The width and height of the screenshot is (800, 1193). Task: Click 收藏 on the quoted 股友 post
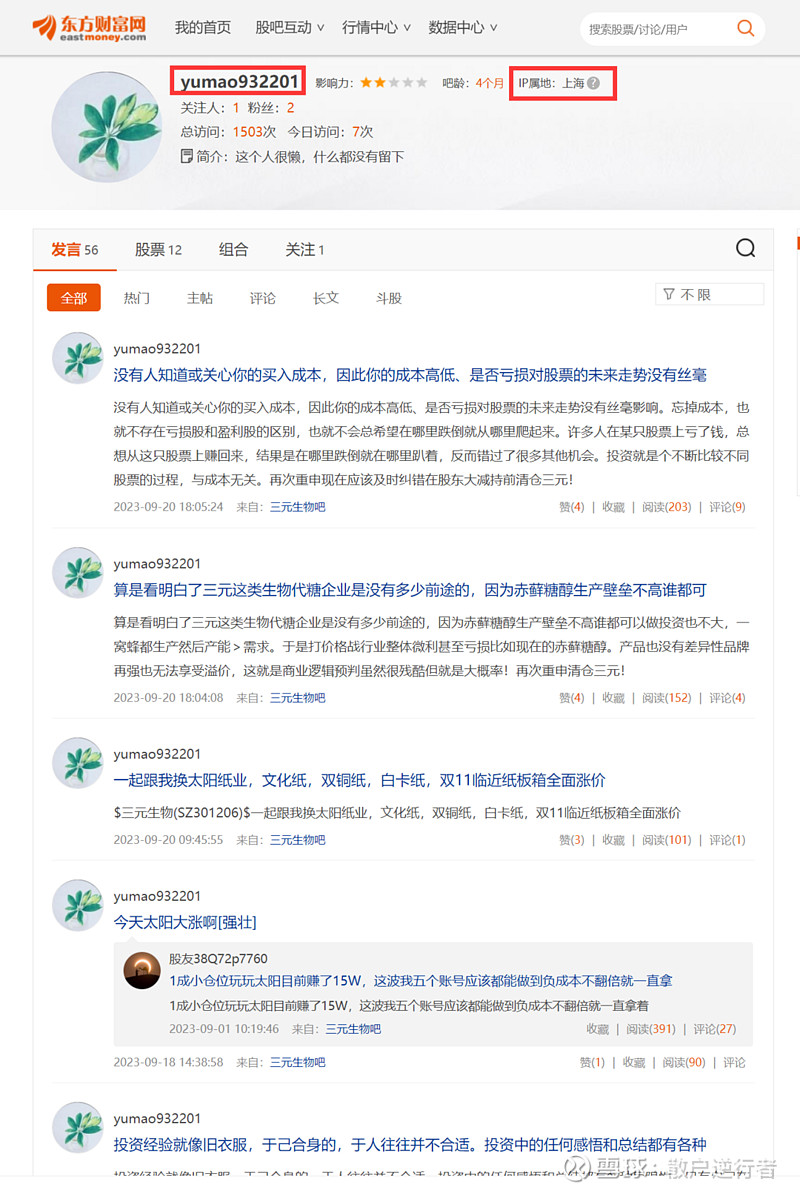pyautogui.click(x=598, y=1029)
